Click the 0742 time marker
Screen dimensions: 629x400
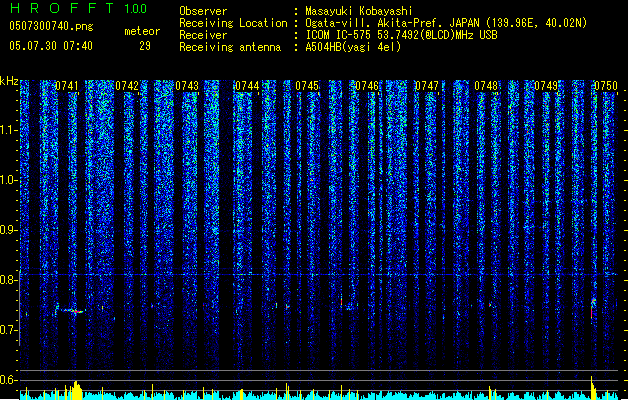tap(127, 86)
